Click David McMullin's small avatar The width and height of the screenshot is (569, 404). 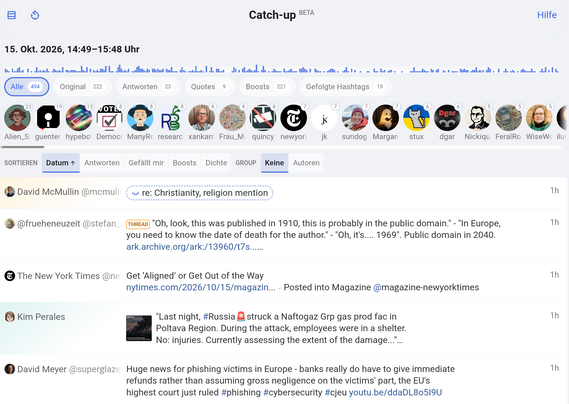10,192
